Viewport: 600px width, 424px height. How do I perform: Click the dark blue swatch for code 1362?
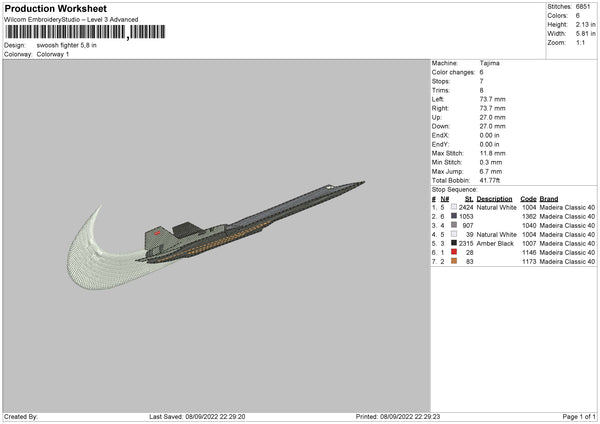[x=454, y=216]
